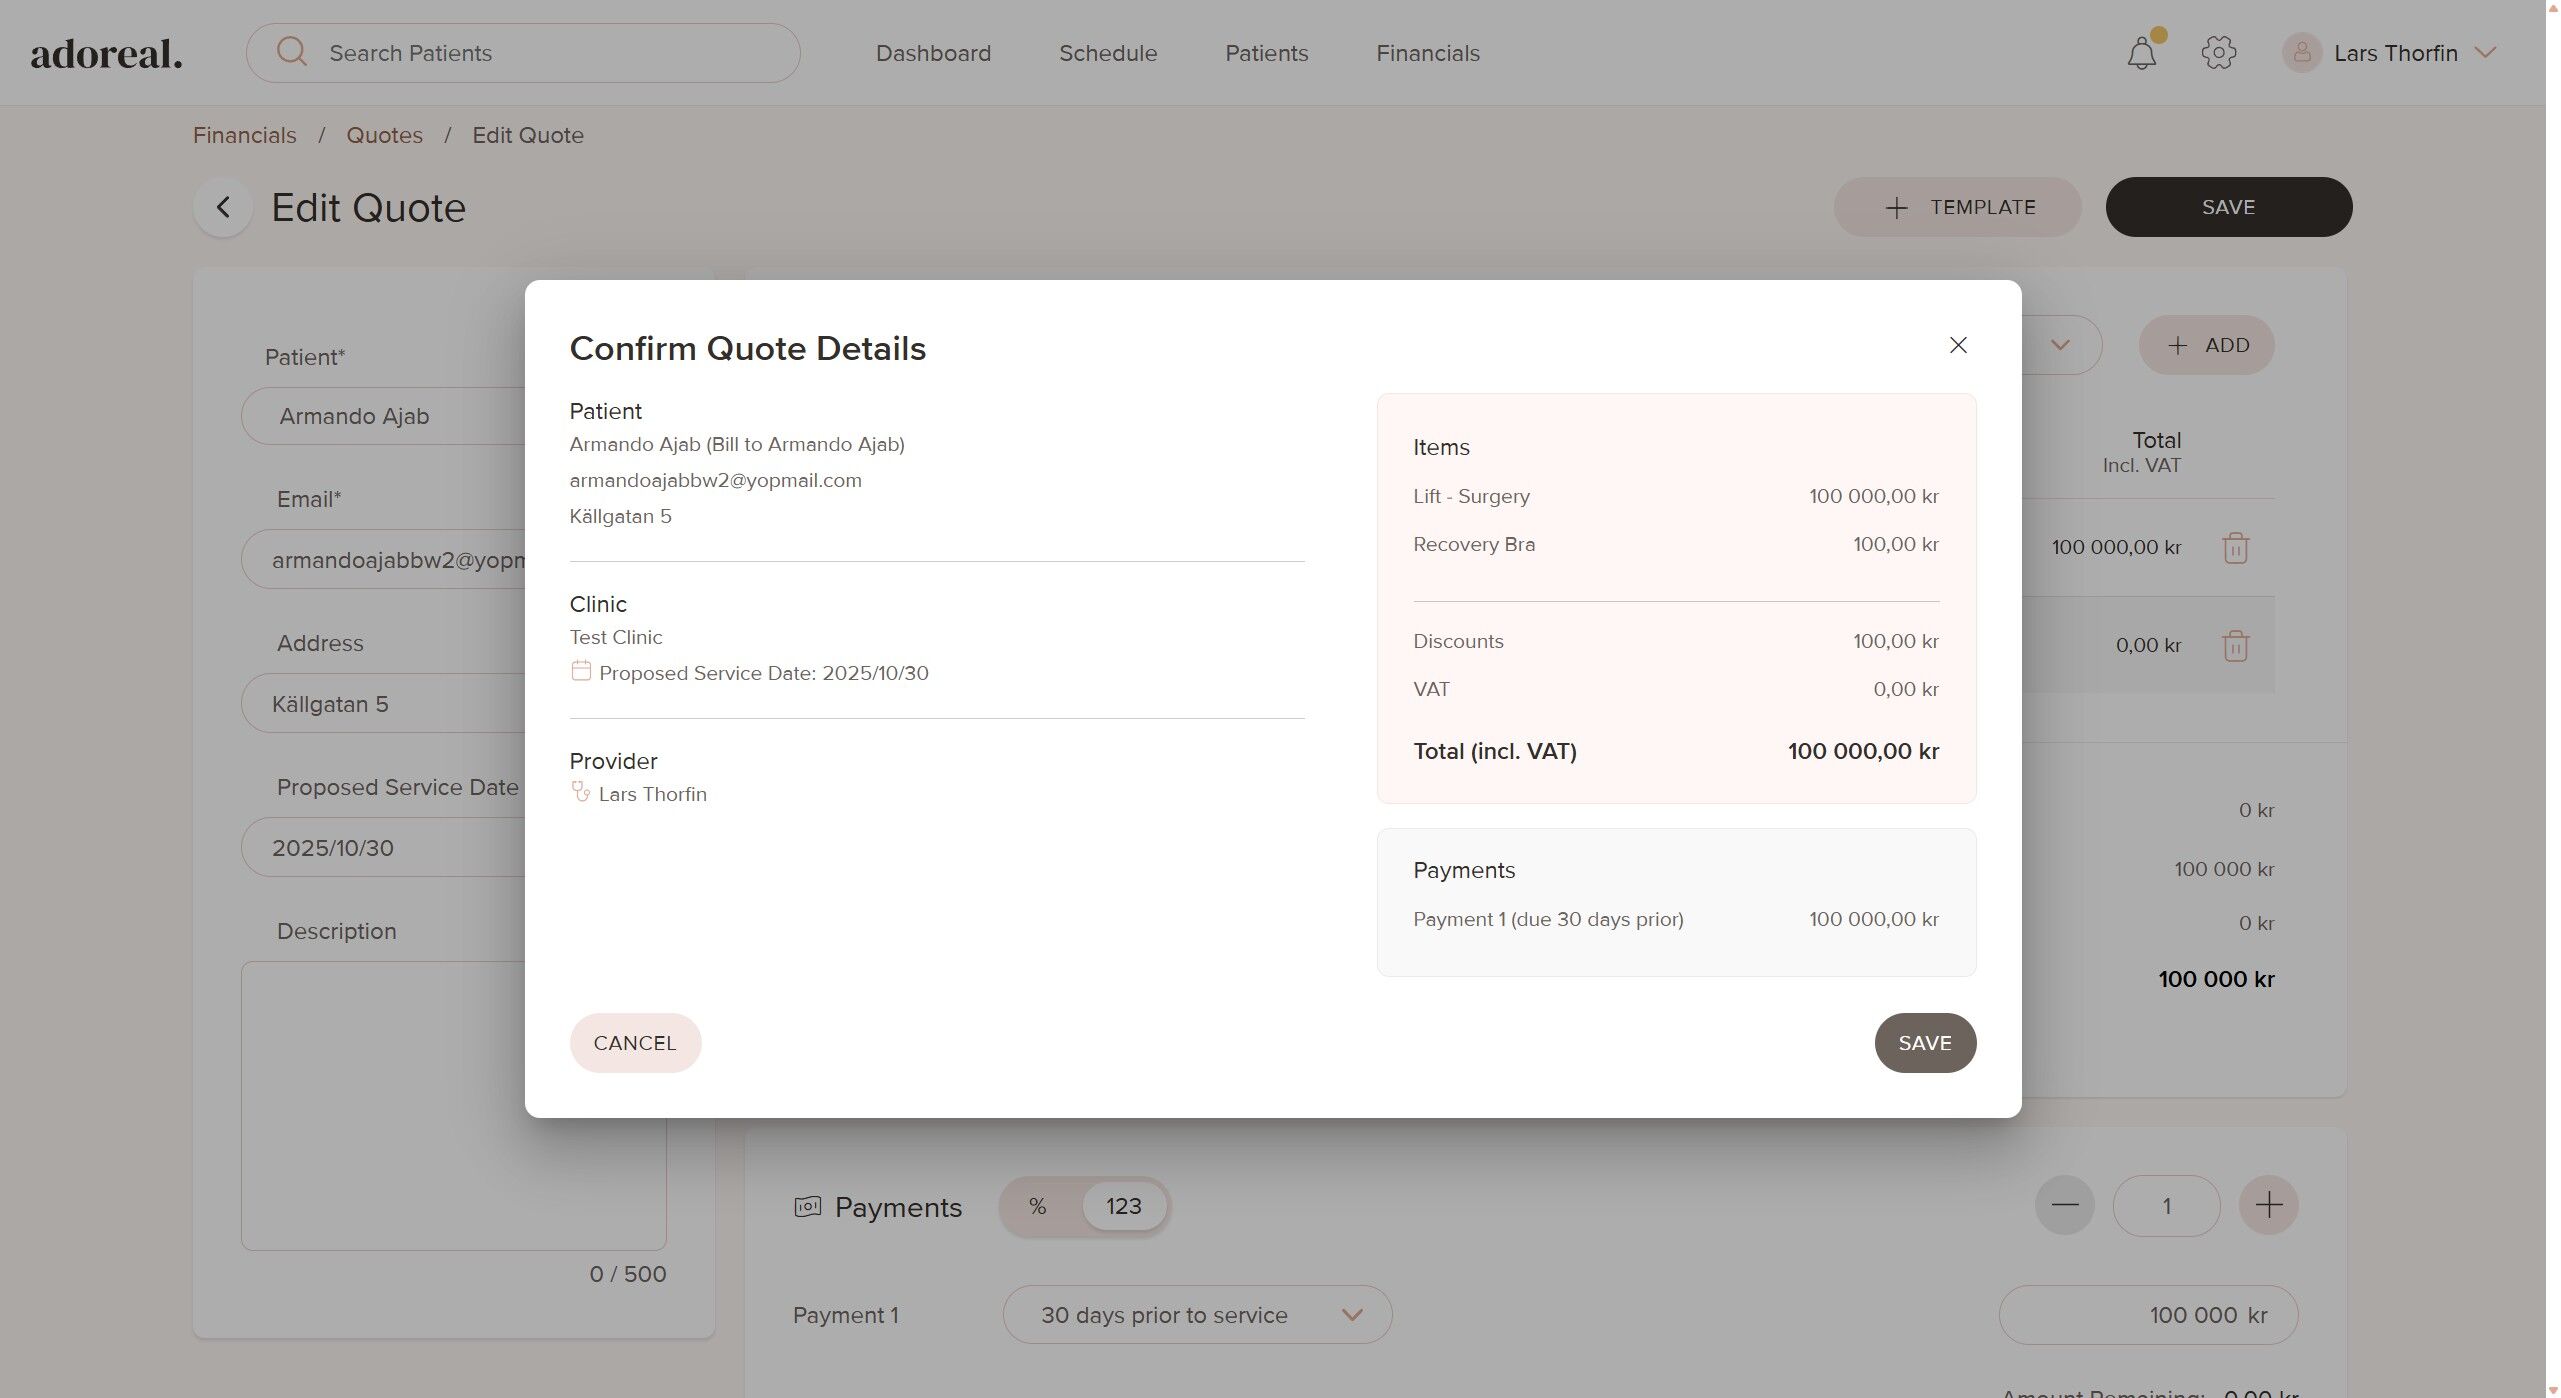Close the Confirm Quote Details dialog
This screenshot has width=2561, height=1398.
tap(1957, 345)
